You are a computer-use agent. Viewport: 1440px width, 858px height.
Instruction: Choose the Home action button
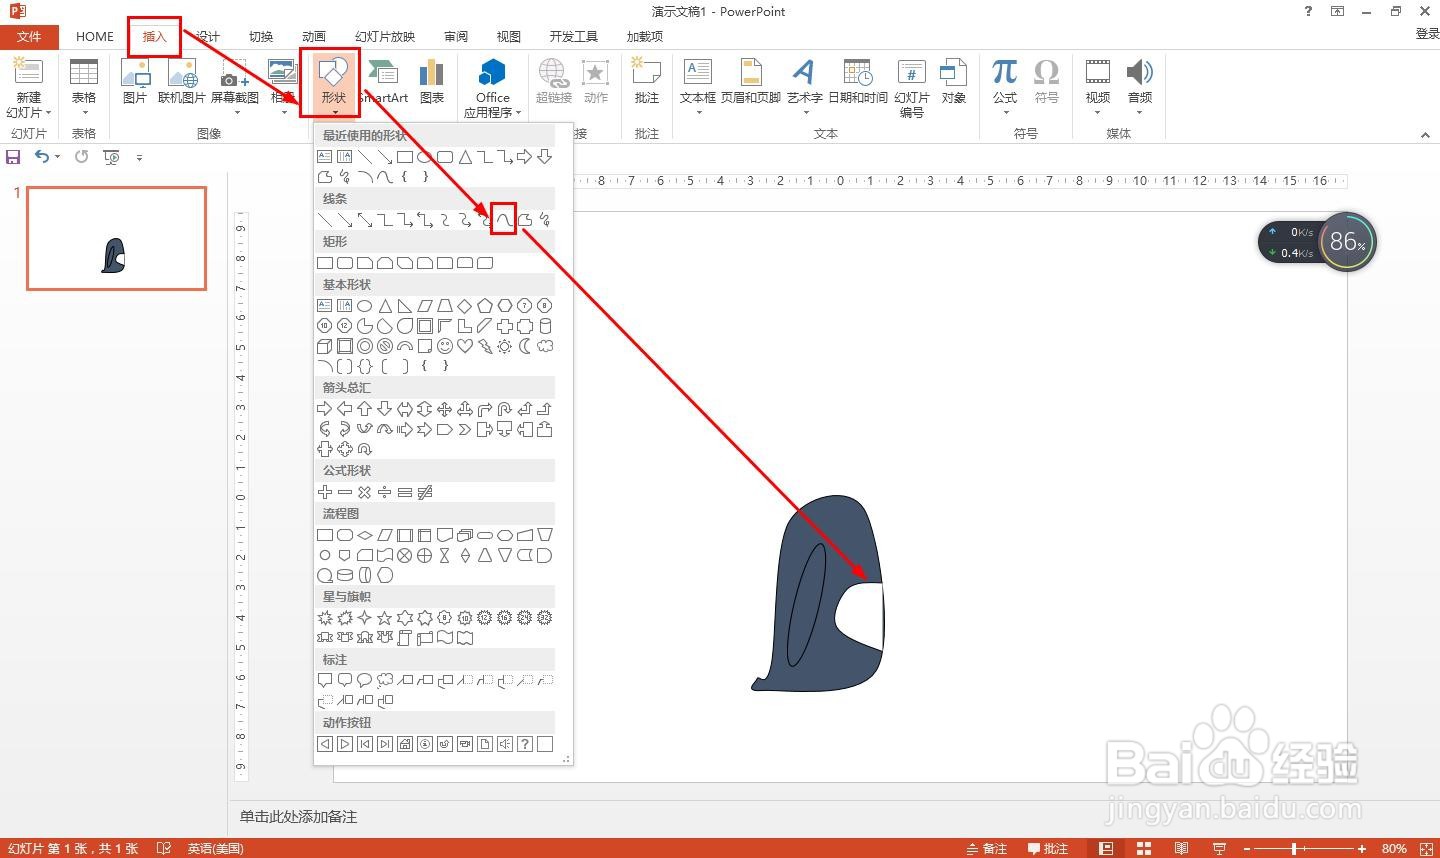coord(405,744)
